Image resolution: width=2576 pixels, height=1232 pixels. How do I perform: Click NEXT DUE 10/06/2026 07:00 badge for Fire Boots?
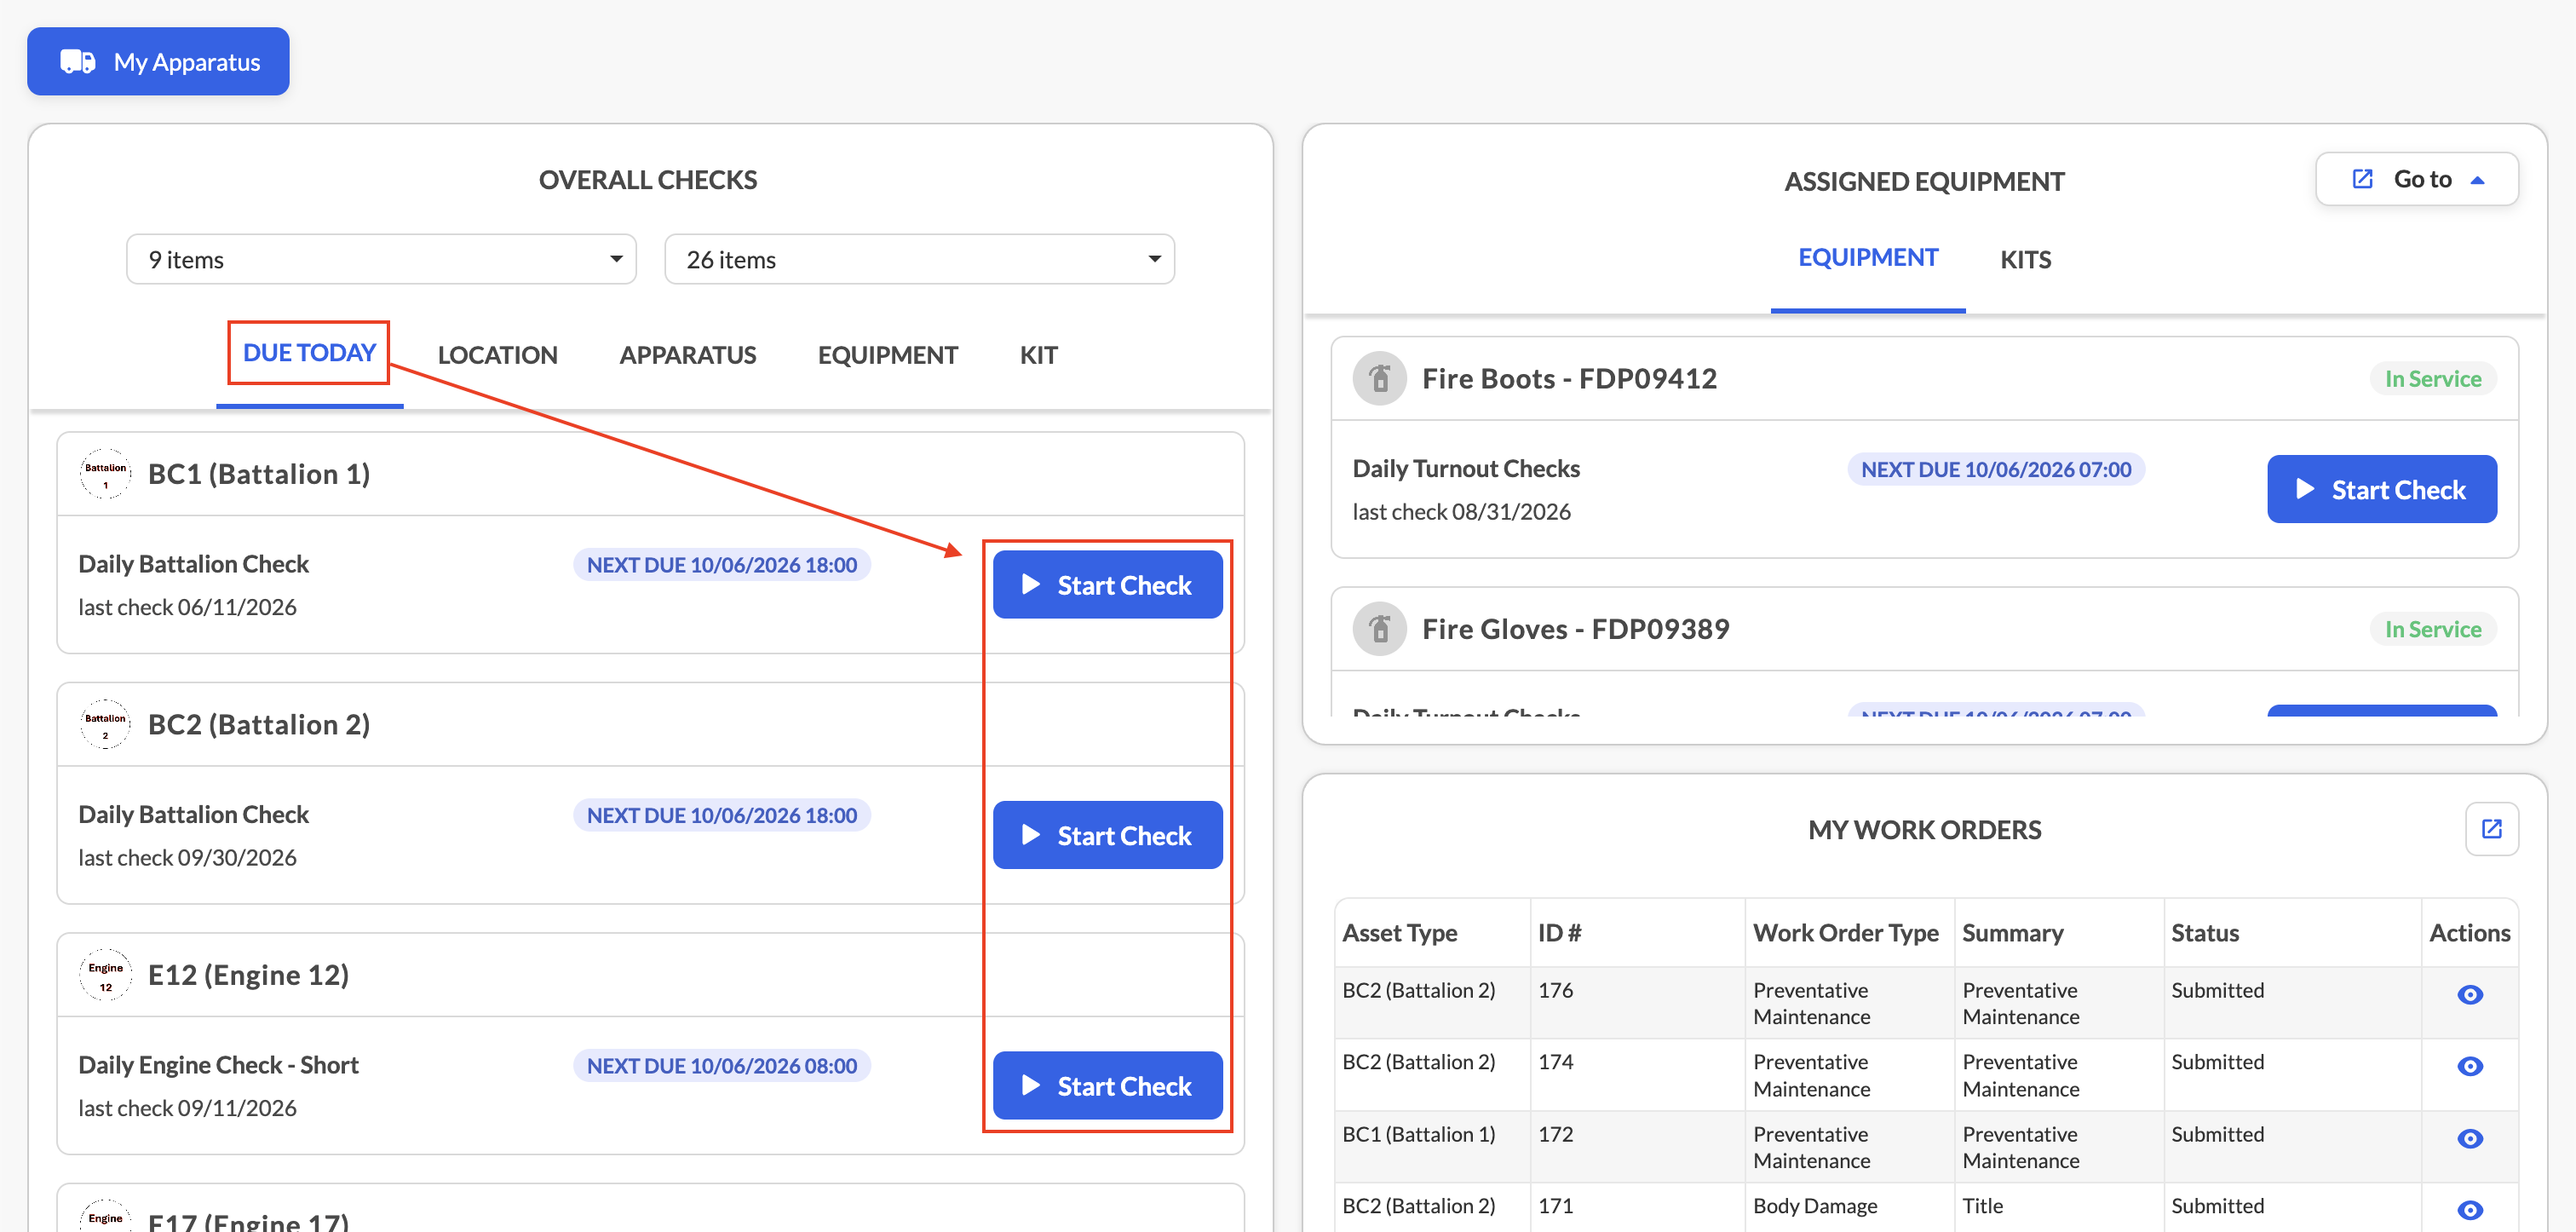(1995, 470)
